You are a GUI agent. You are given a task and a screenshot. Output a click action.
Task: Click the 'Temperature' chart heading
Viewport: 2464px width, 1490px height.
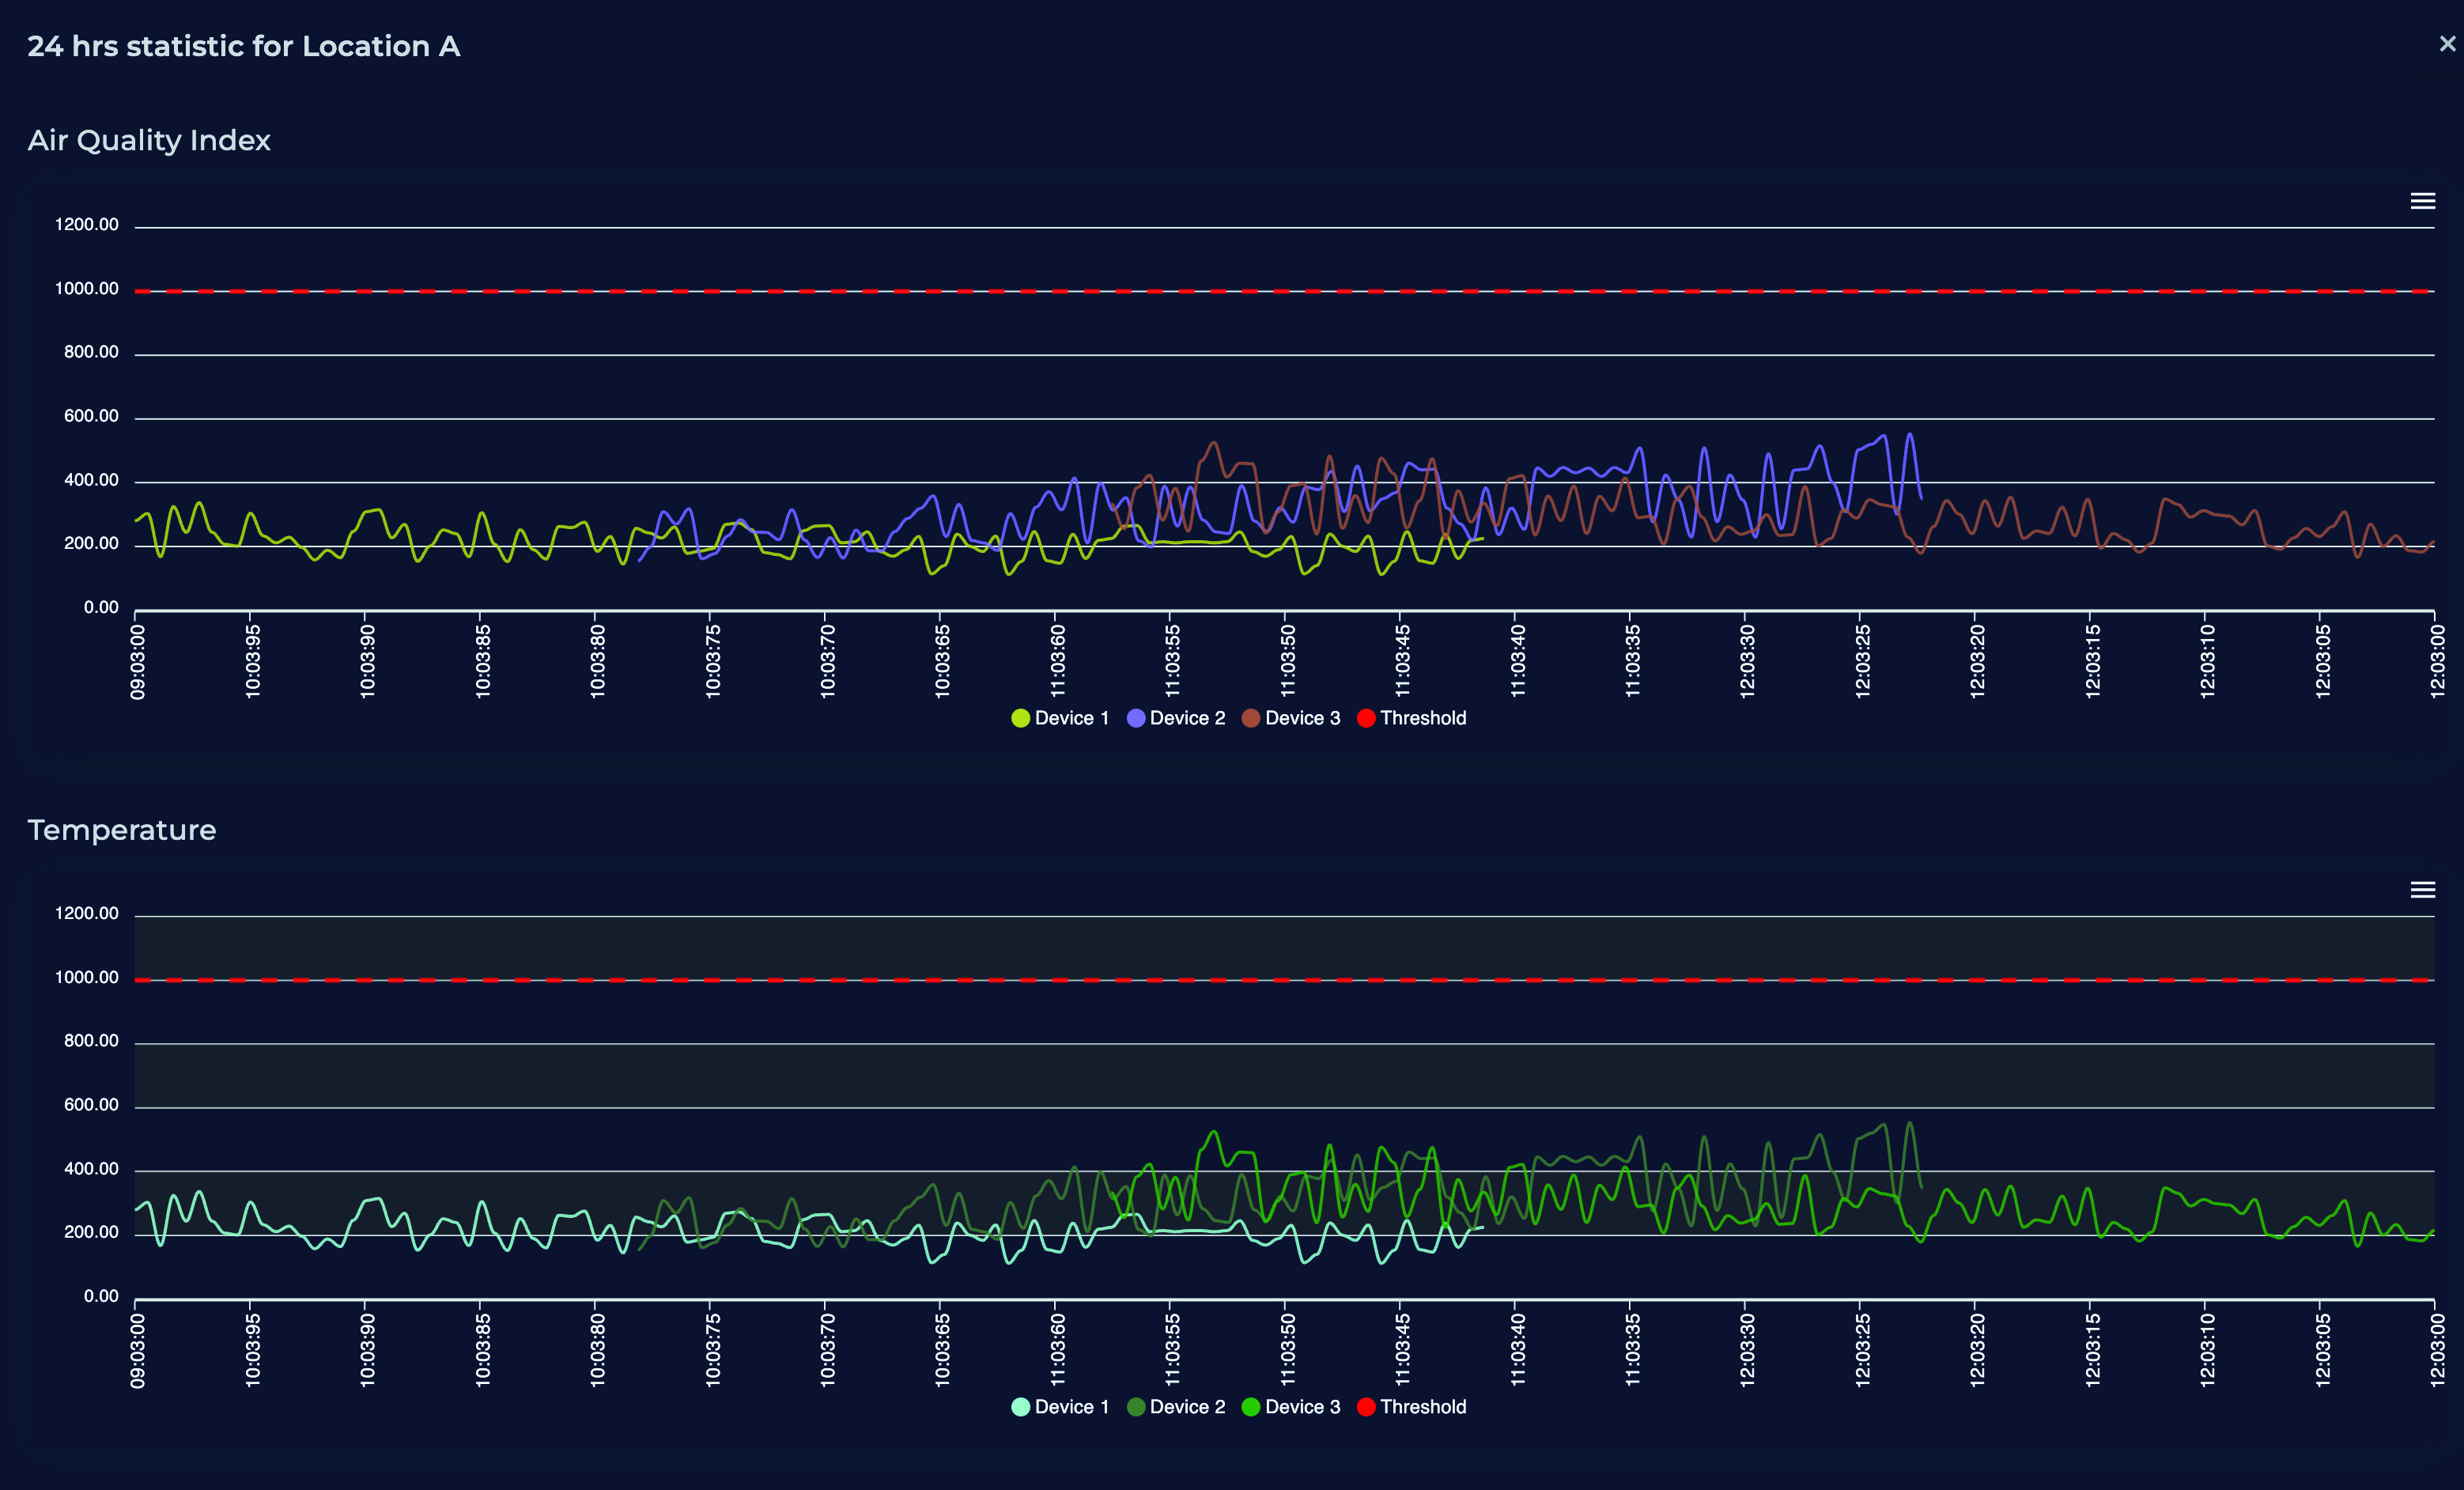[x=122, y=830]
